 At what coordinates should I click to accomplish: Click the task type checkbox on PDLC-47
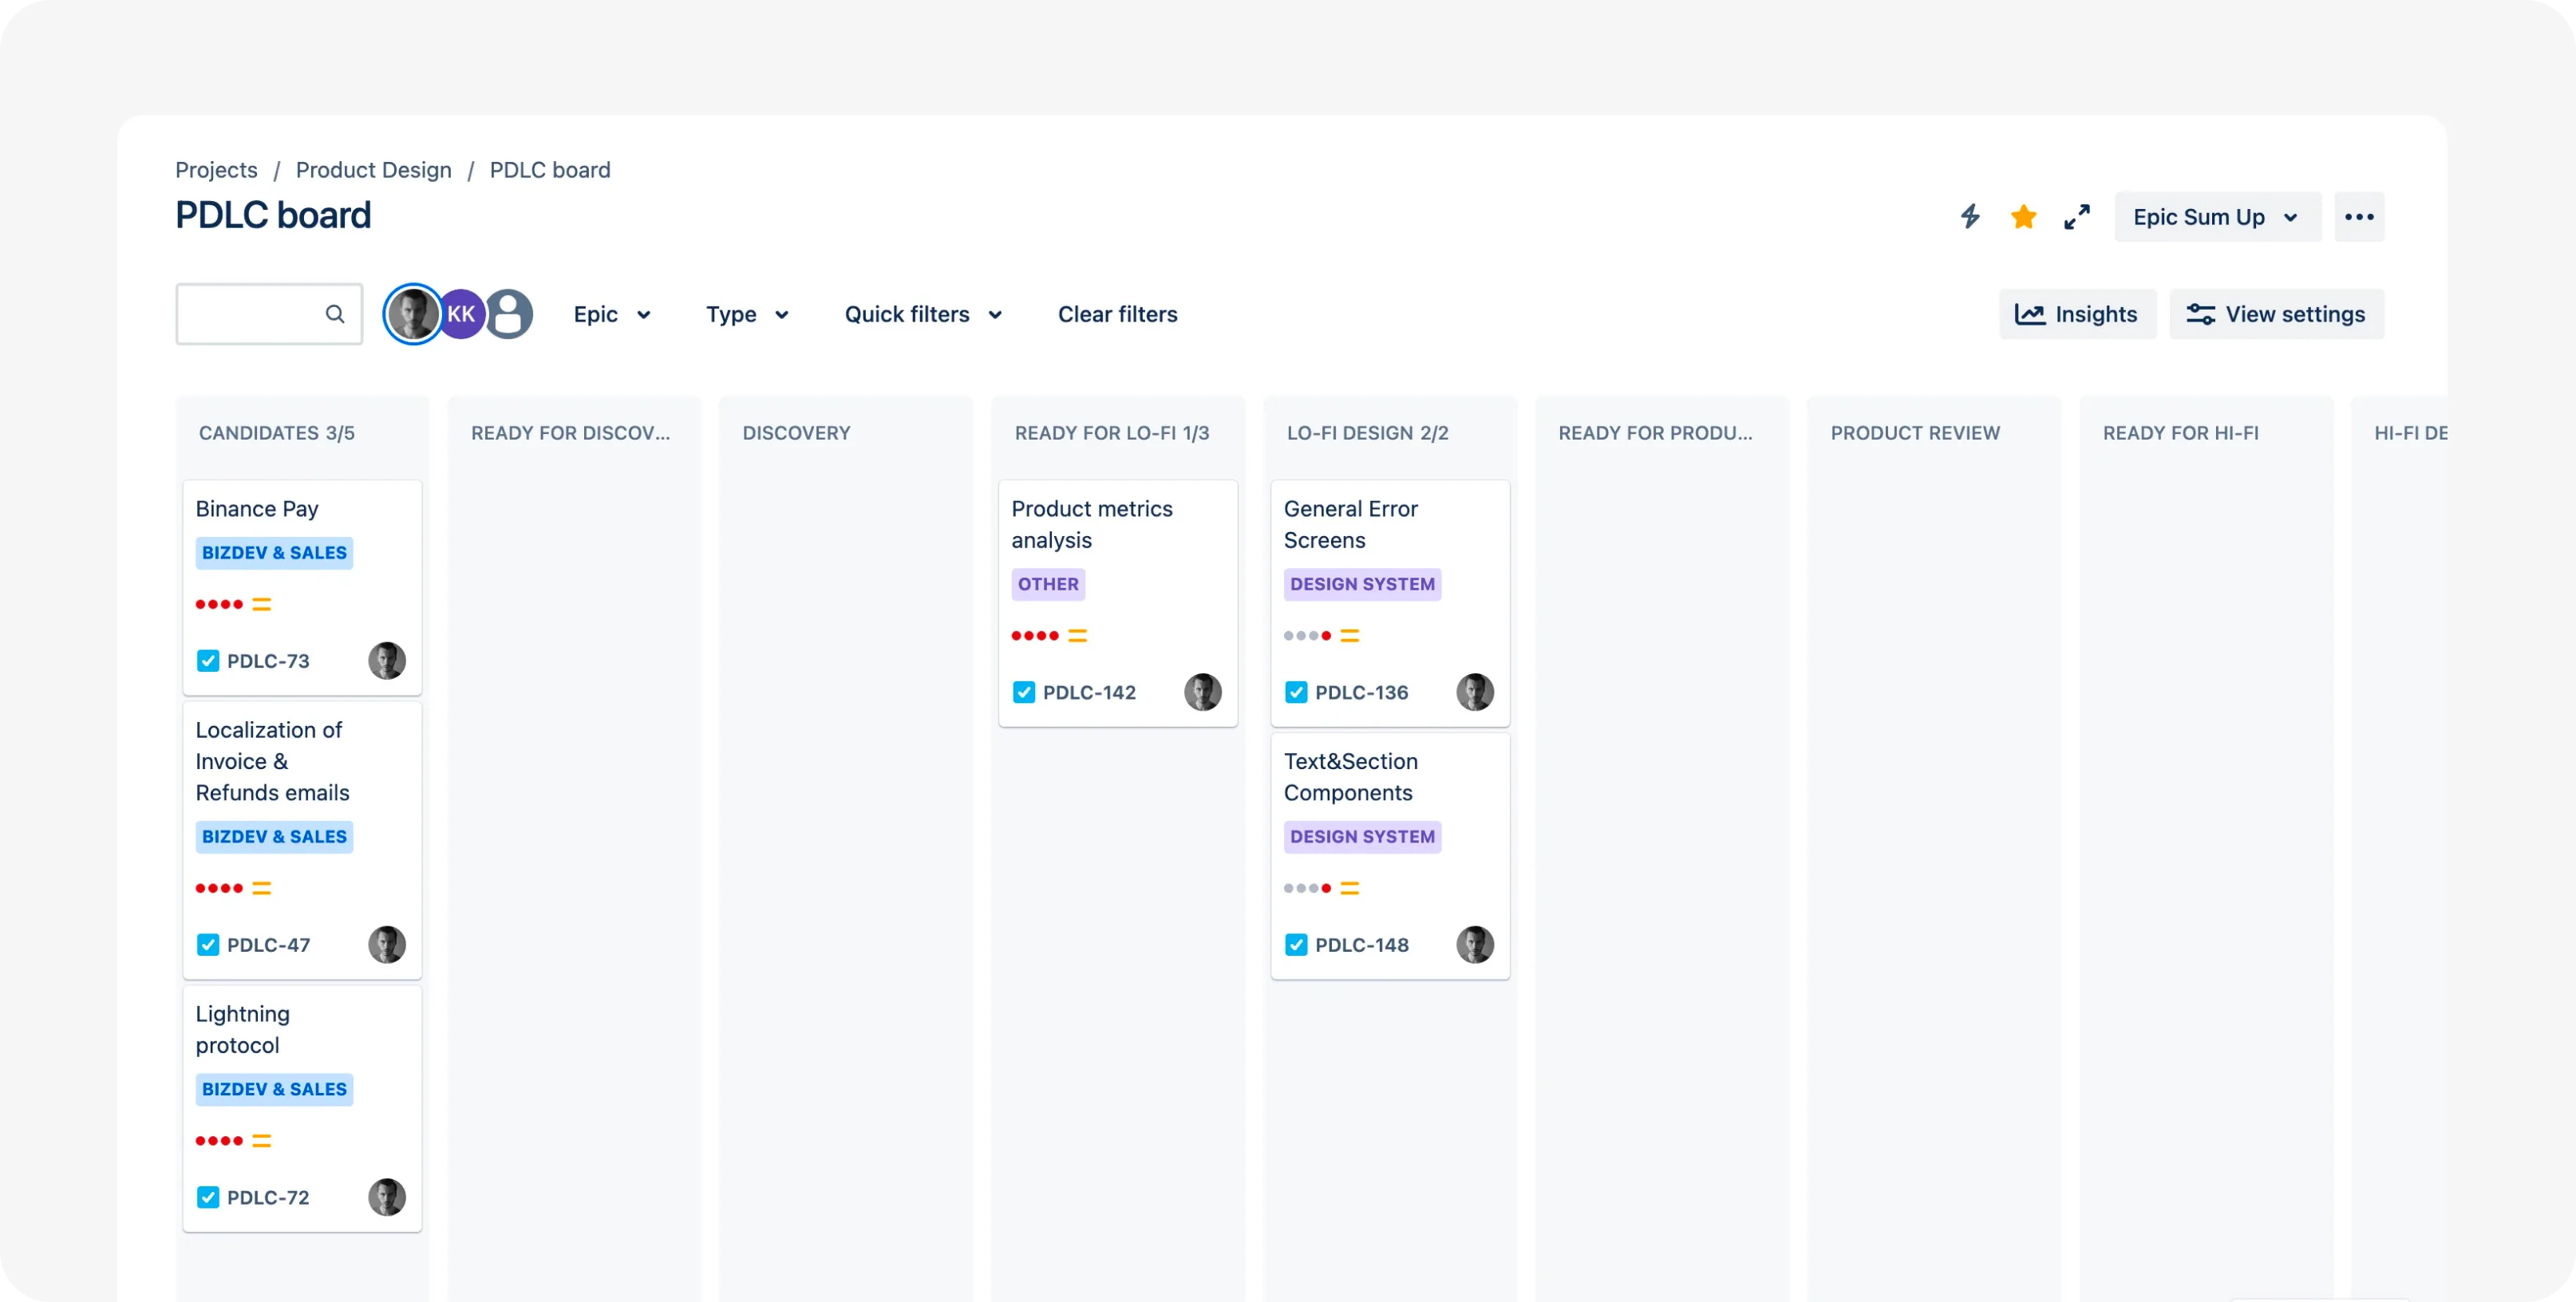pos(208,945)
